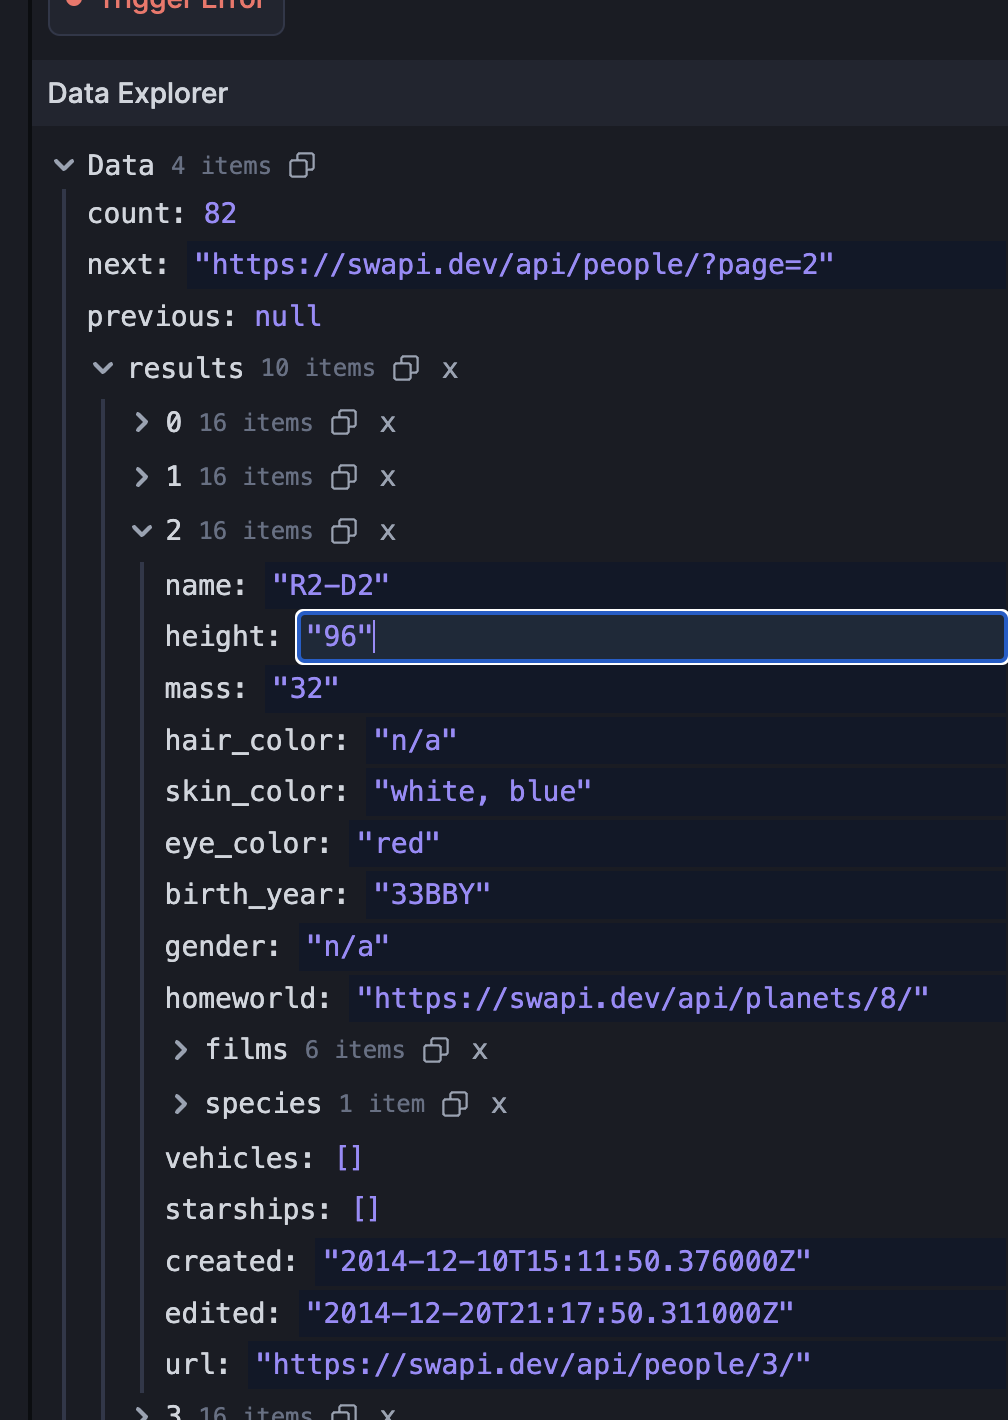Click the height value input field

[x=650, y=637]
